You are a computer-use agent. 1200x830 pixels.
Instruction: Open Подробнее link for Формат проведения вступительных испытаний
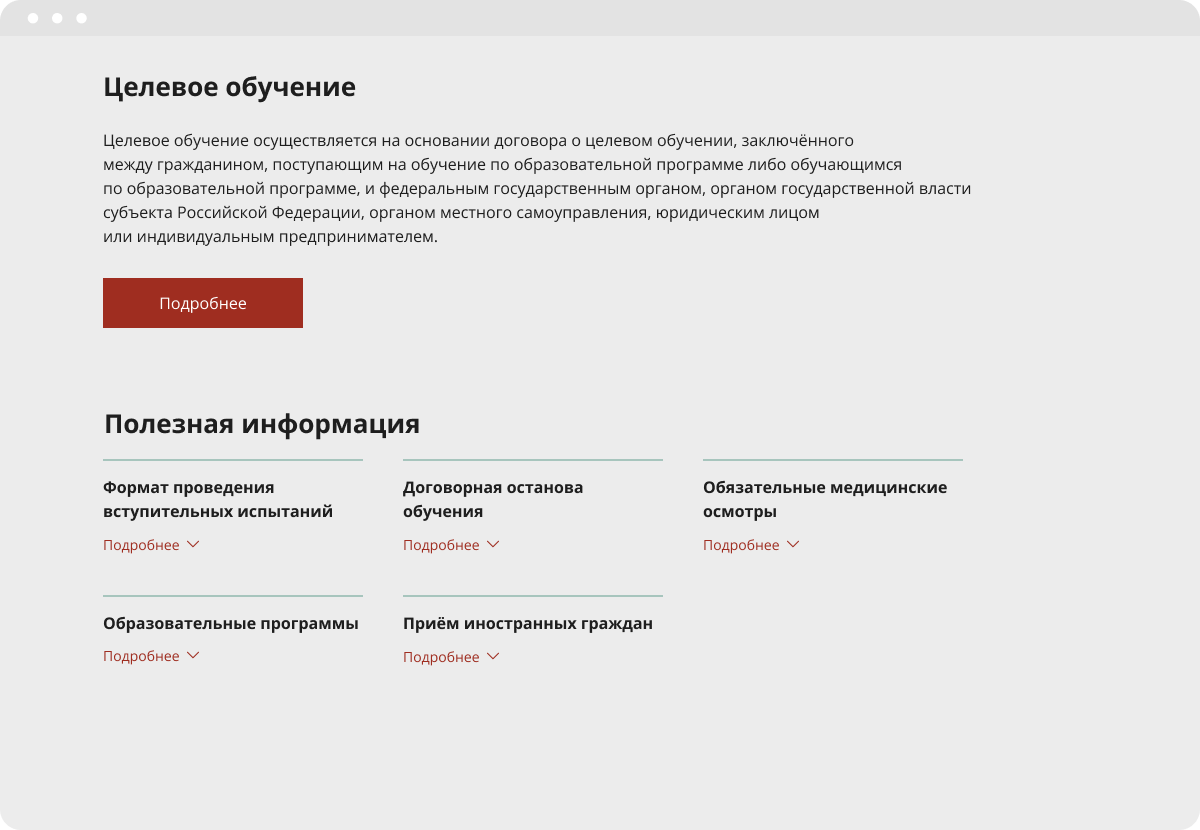coord(141,545)
